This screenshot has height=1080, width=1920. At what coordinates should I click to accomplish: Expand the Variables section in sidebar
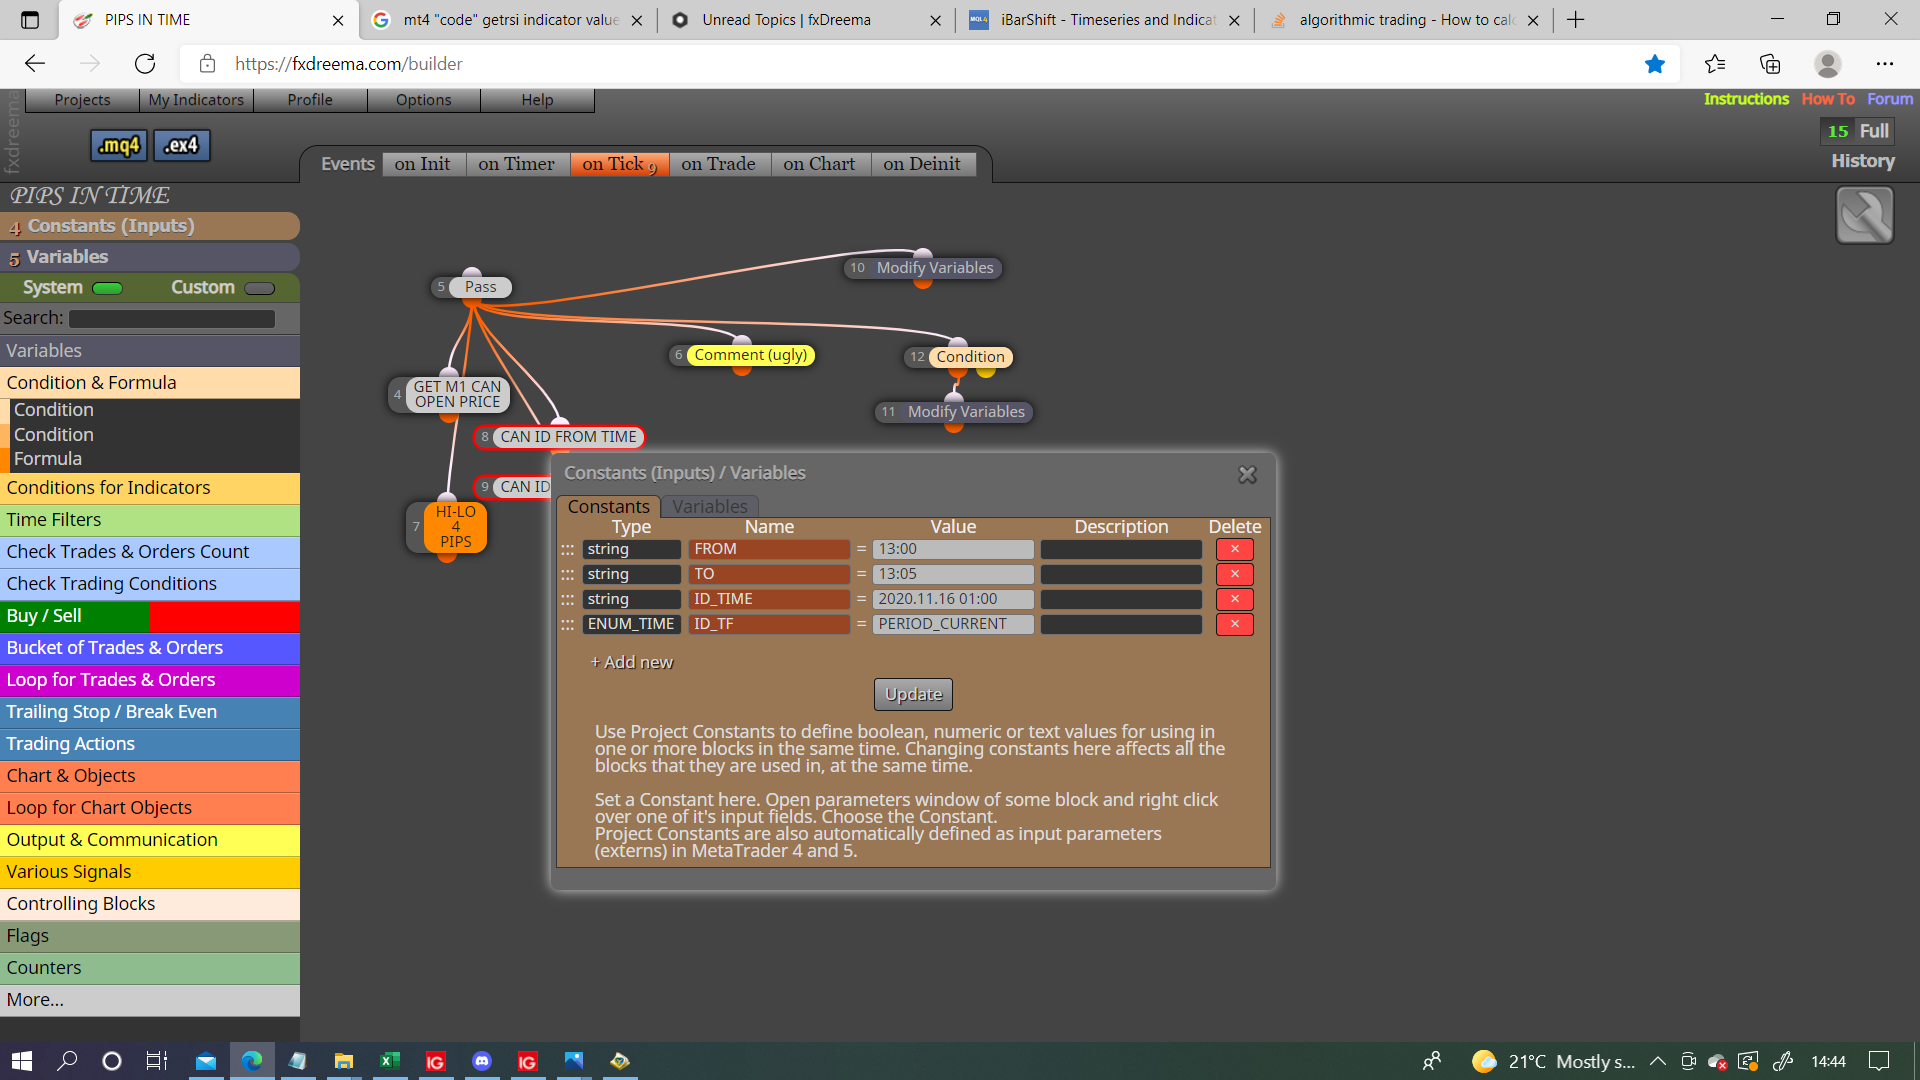[x=150, y=257]
